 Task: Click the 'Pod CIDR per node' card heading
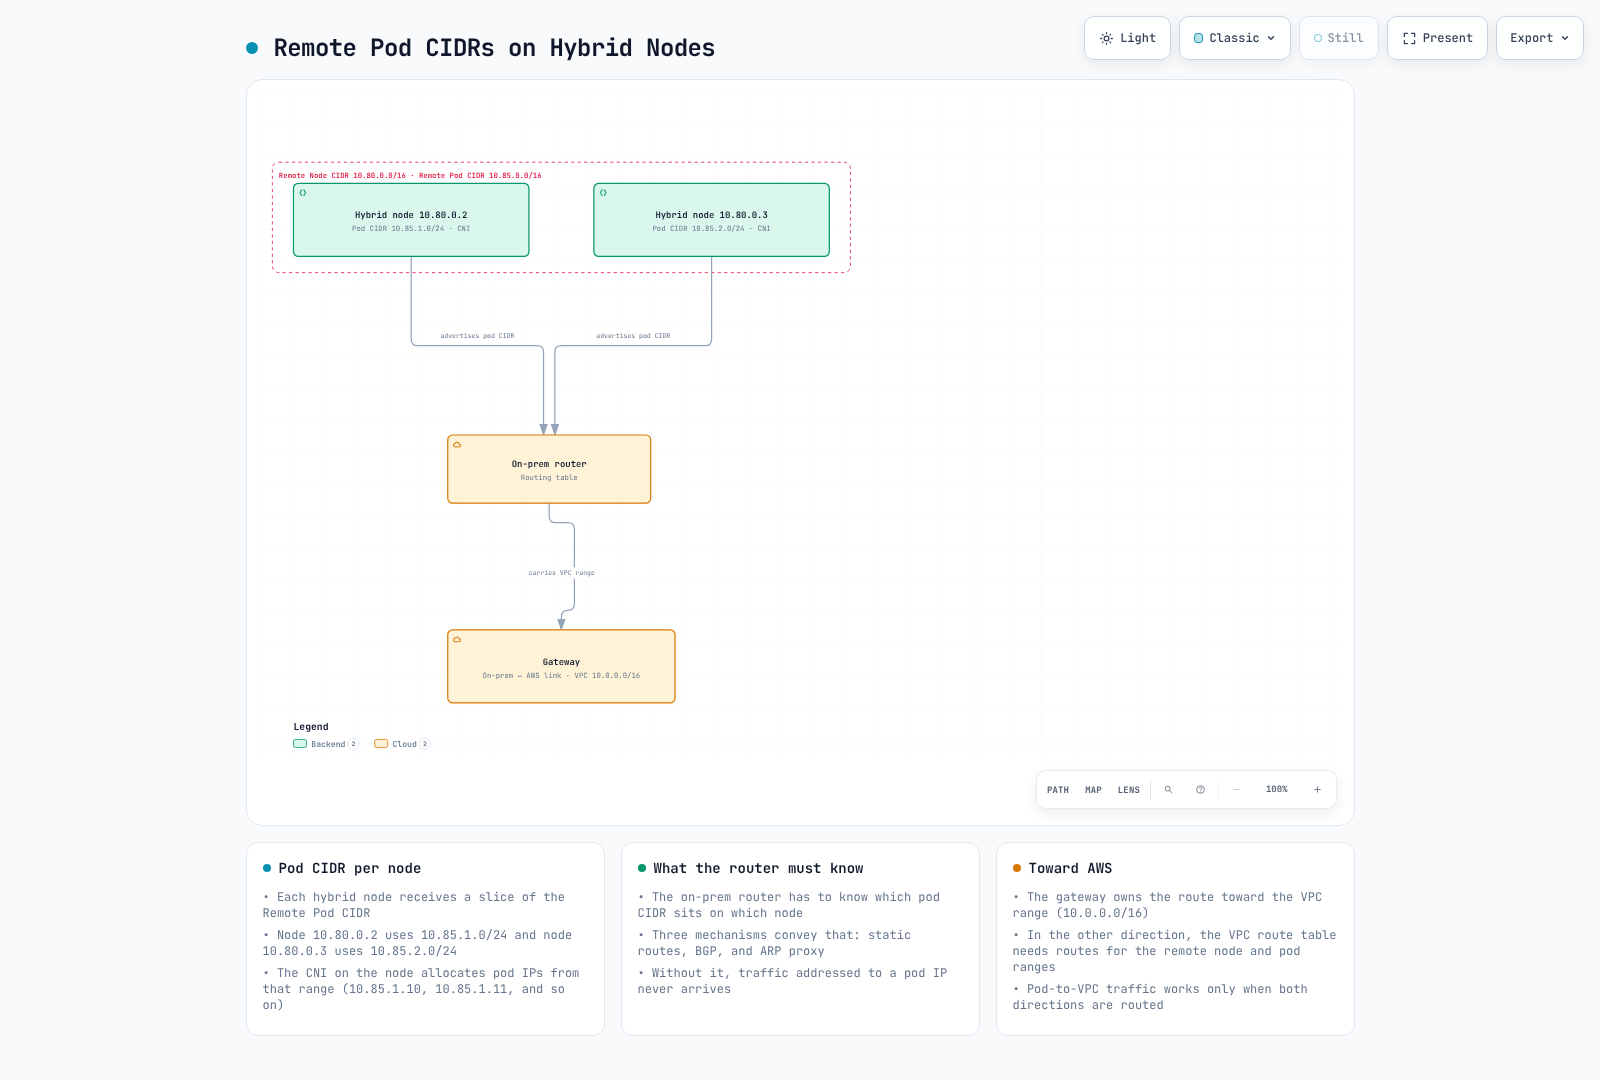tap(350, 869)
